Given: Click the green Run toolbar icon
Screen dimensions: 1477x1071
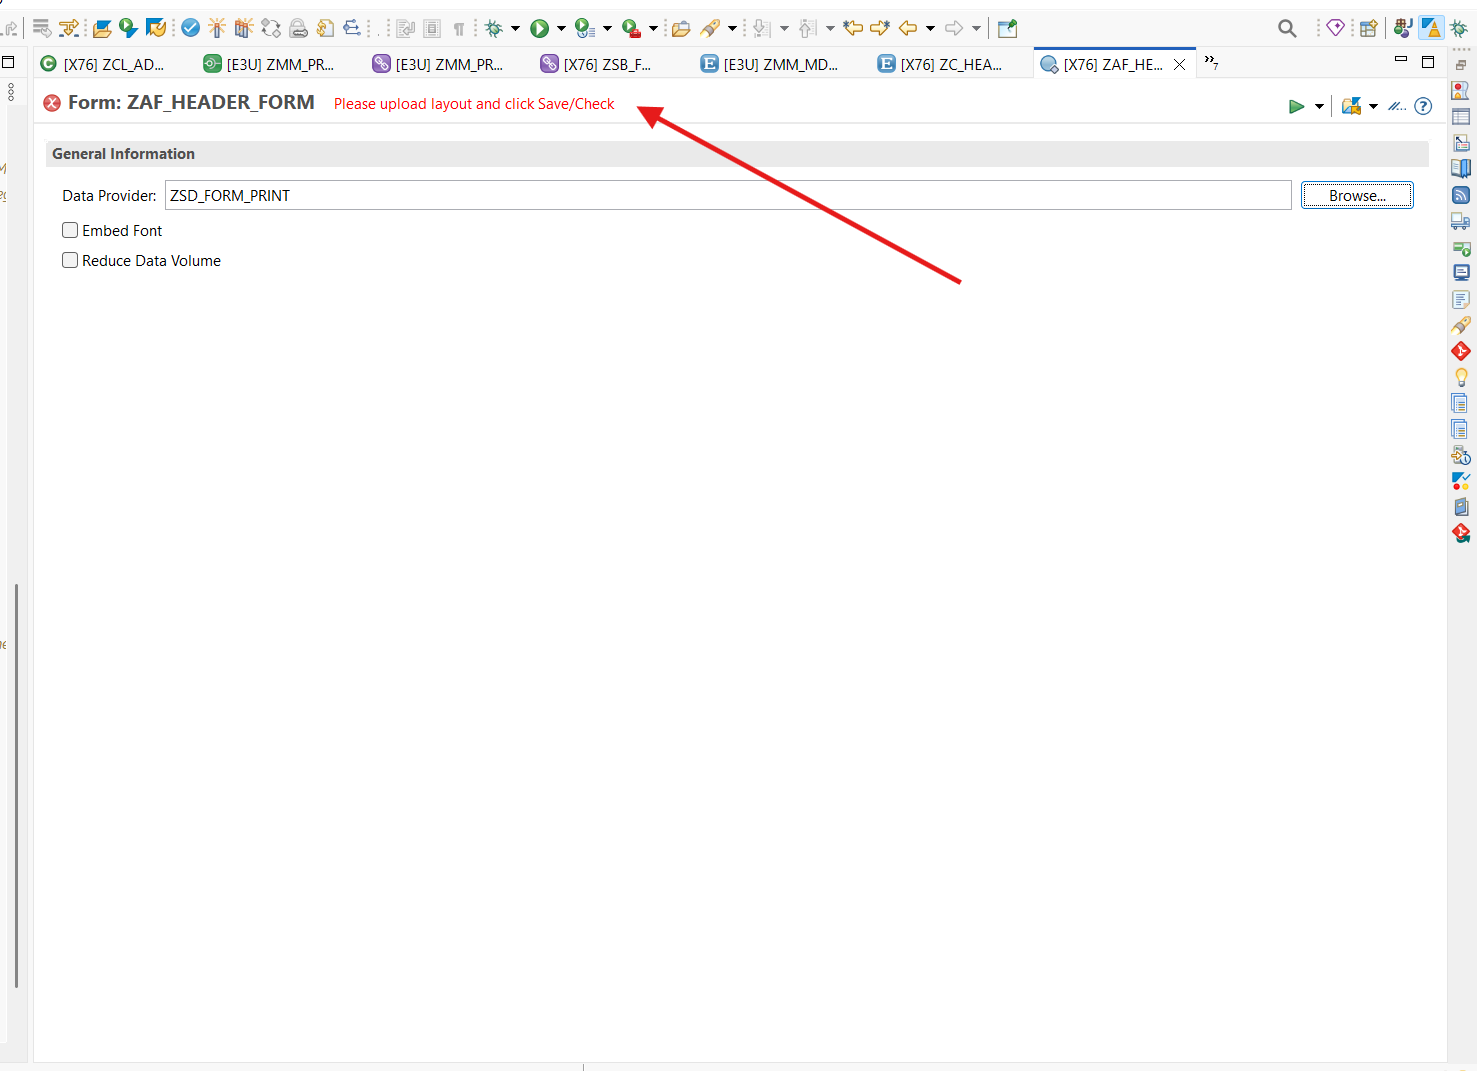Looking at the screenshot, I should click(x=540, y=28).
